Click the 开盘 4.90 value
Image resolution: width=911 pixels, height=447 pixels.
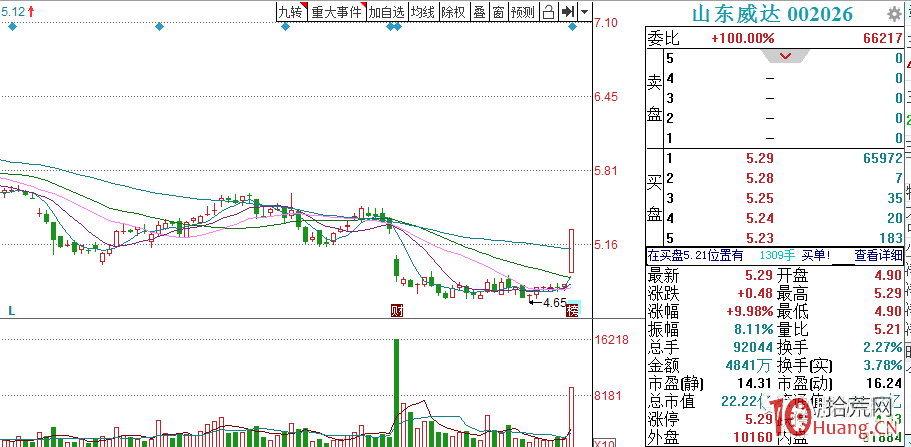coord(887,274)
